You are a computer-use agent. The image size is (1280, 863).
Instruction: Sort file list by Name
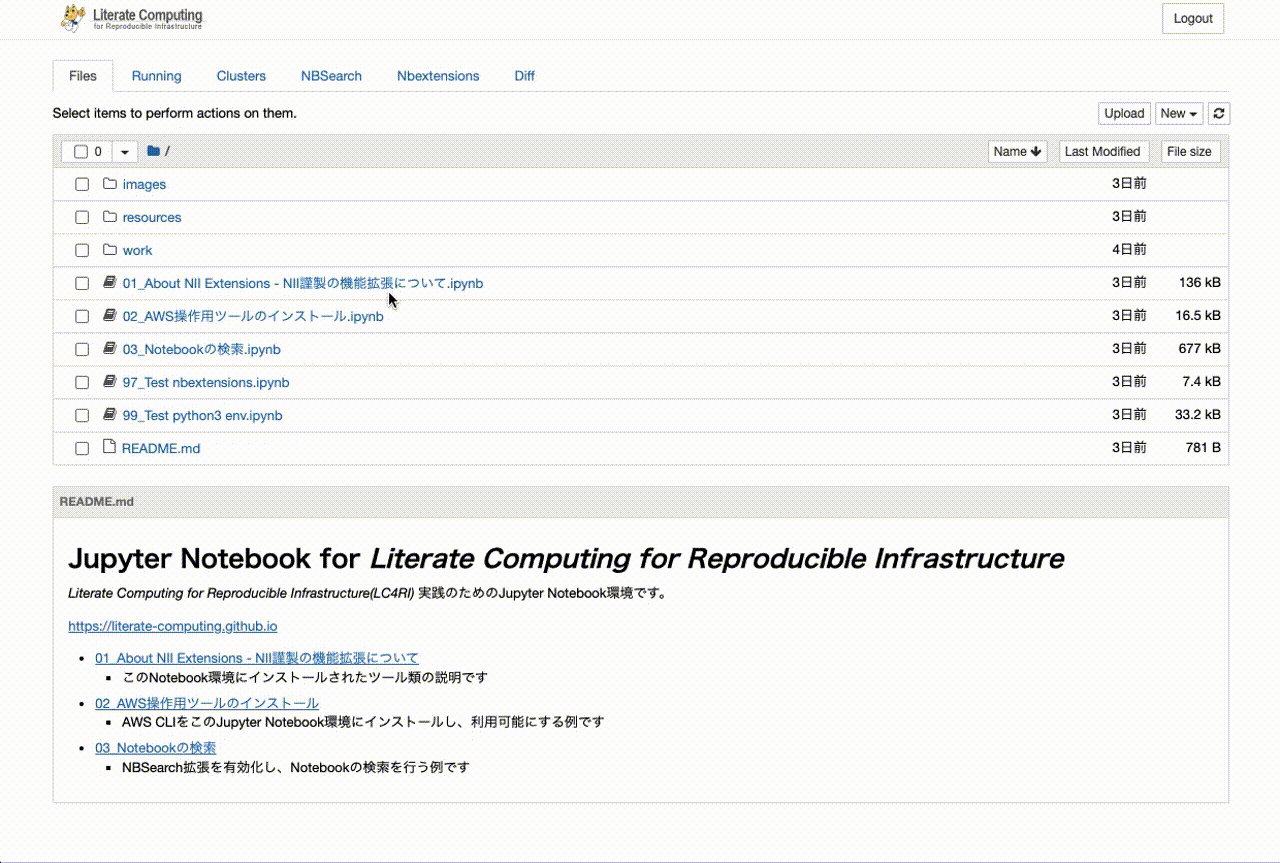(1018, 151)
